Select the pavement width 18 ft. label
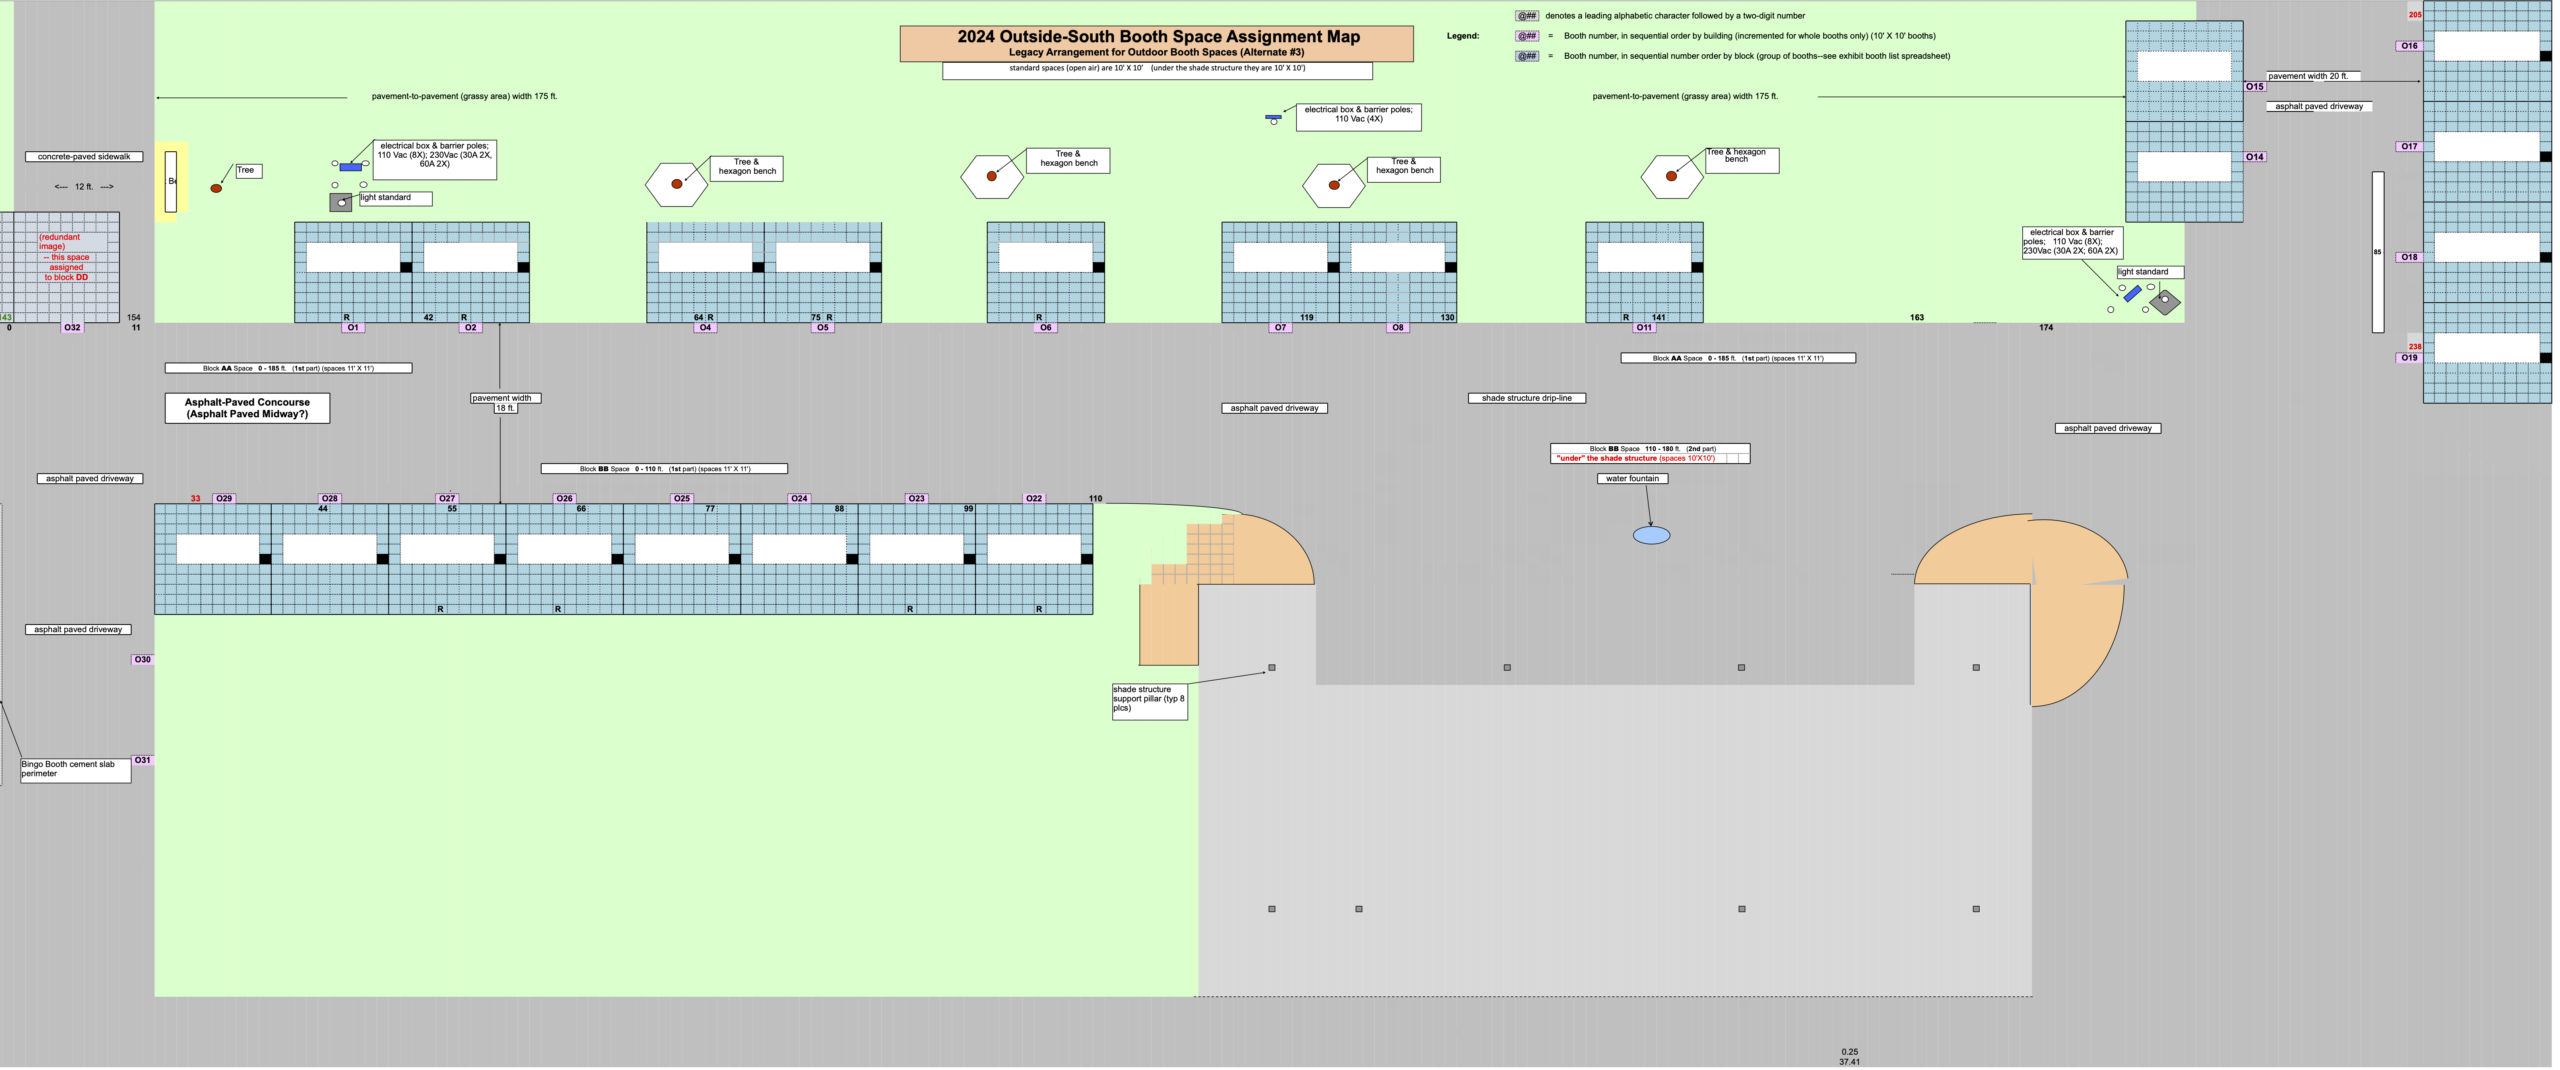Image resolution: width=2560 pixels, height=1070 pixels. click(505, 403)
